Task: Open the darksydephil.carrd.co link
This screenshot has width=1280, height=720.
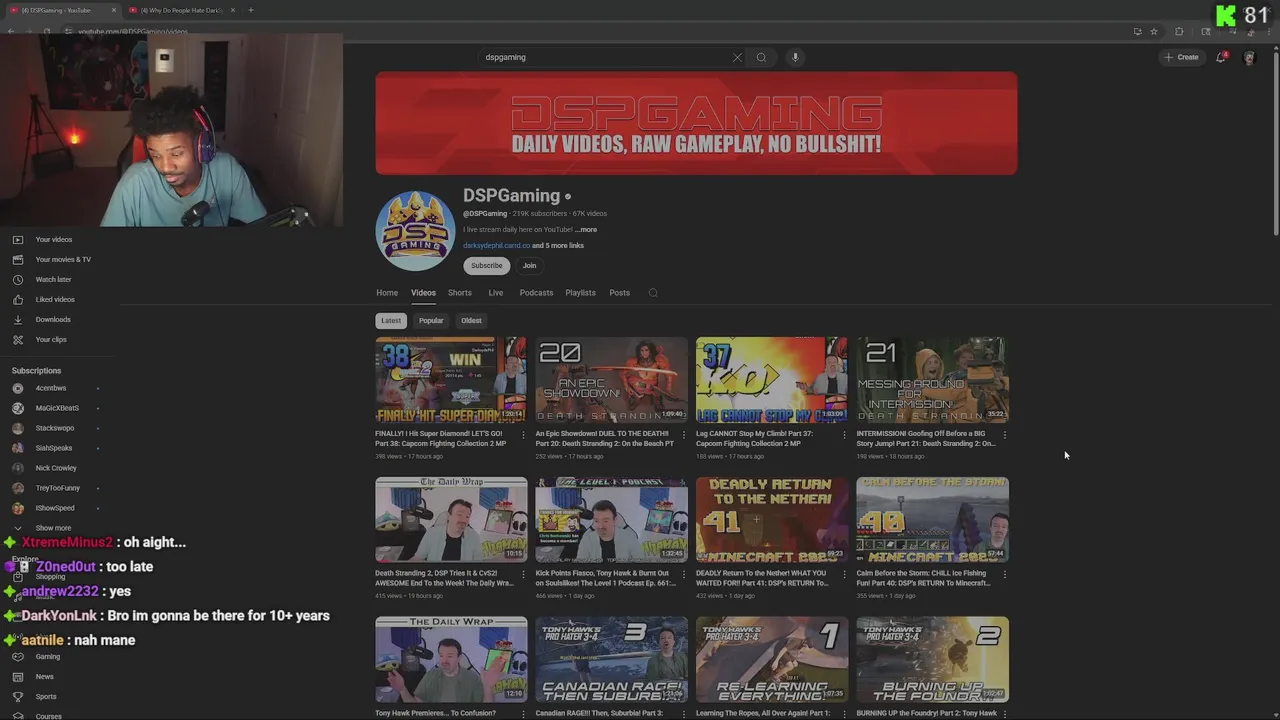Action: coord(496,246)
